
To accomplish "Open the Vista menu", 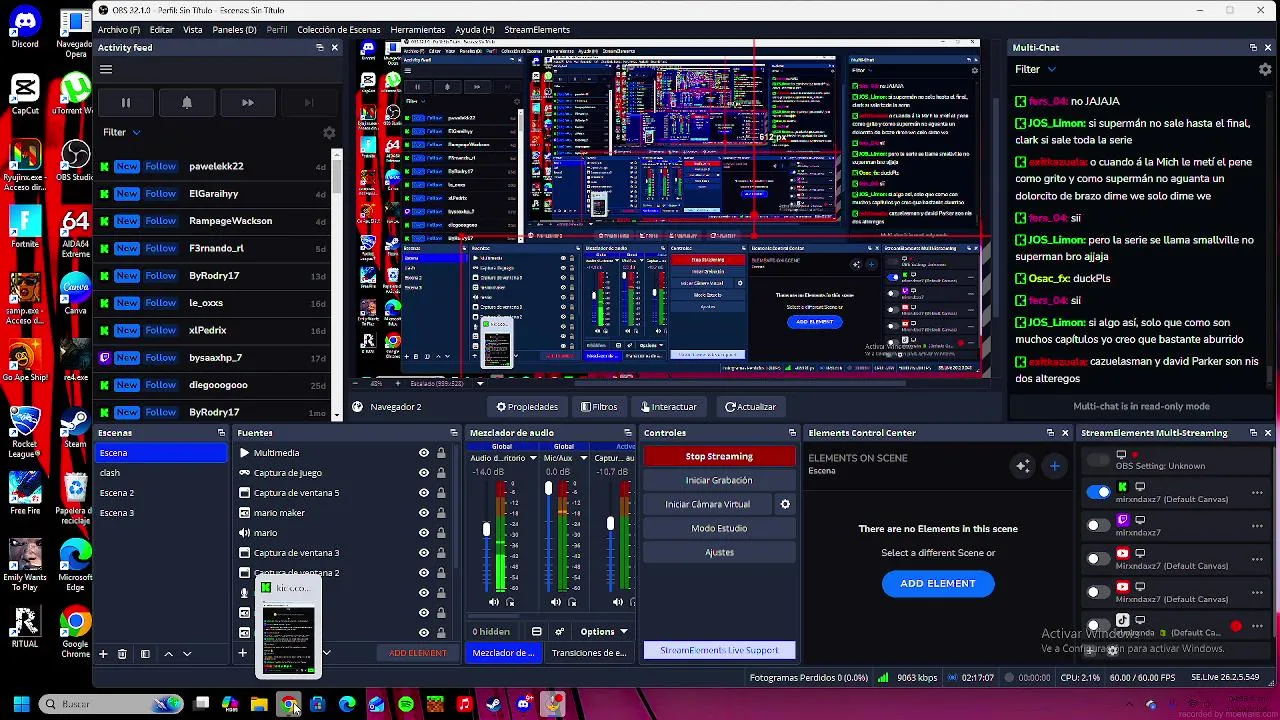I will point(193,30).
